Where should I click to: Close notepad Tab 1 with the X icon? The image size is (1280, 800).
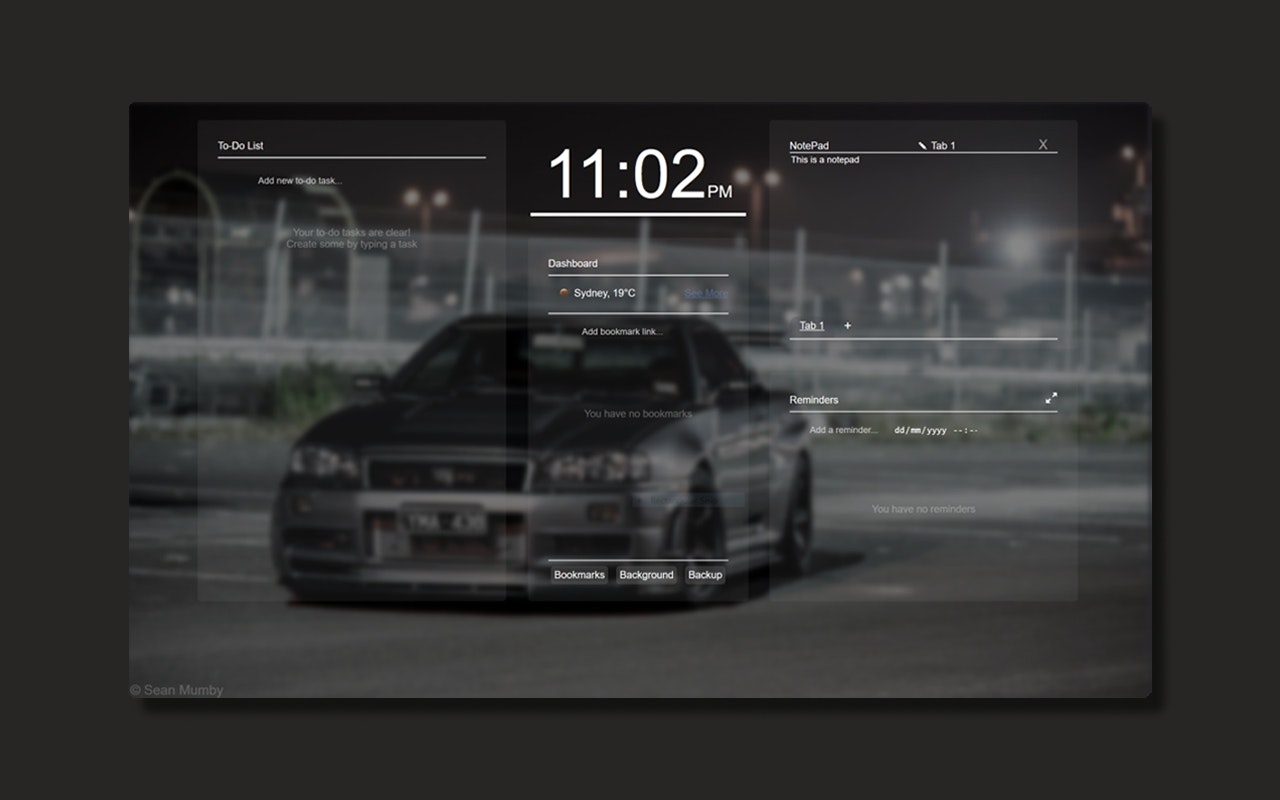click(x=1042, y=143)
